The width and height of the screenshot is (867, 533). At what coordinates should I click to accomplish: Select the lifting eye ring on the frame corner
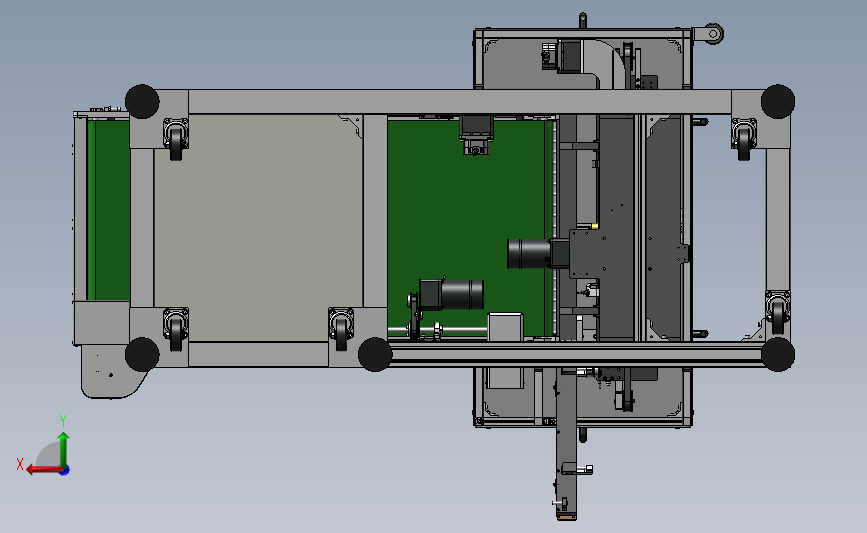[713, 34]
